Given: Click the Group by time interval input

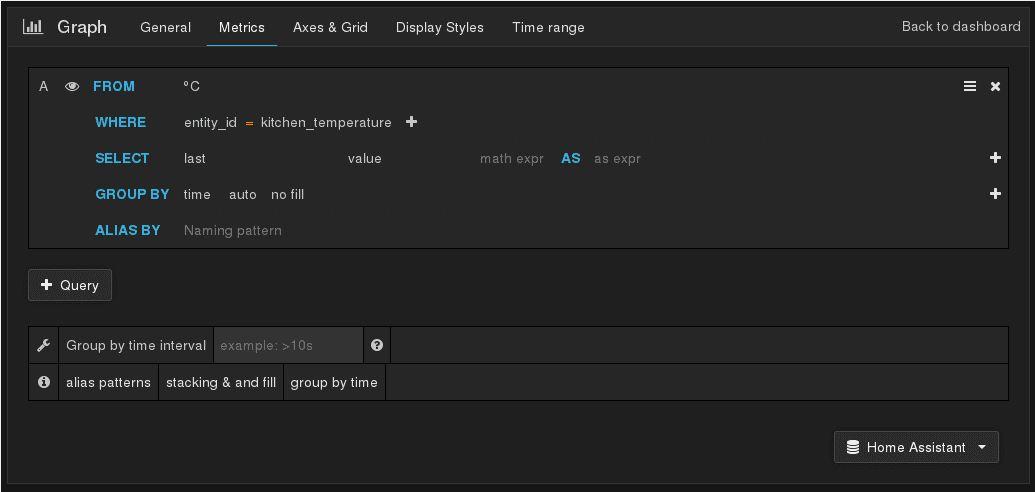Looking at the screenshot, I should click(287, 345).
